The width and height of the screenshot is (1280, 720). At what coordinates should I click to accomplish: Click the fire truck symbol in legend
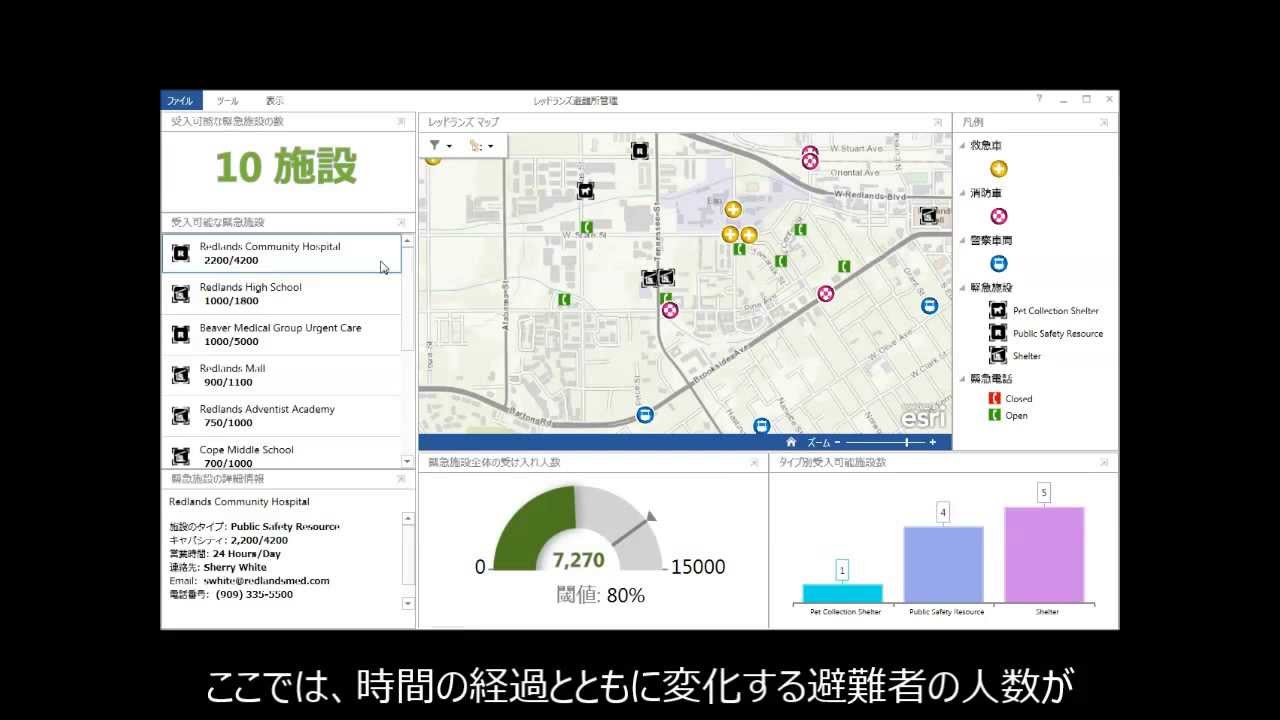(998, 216)
